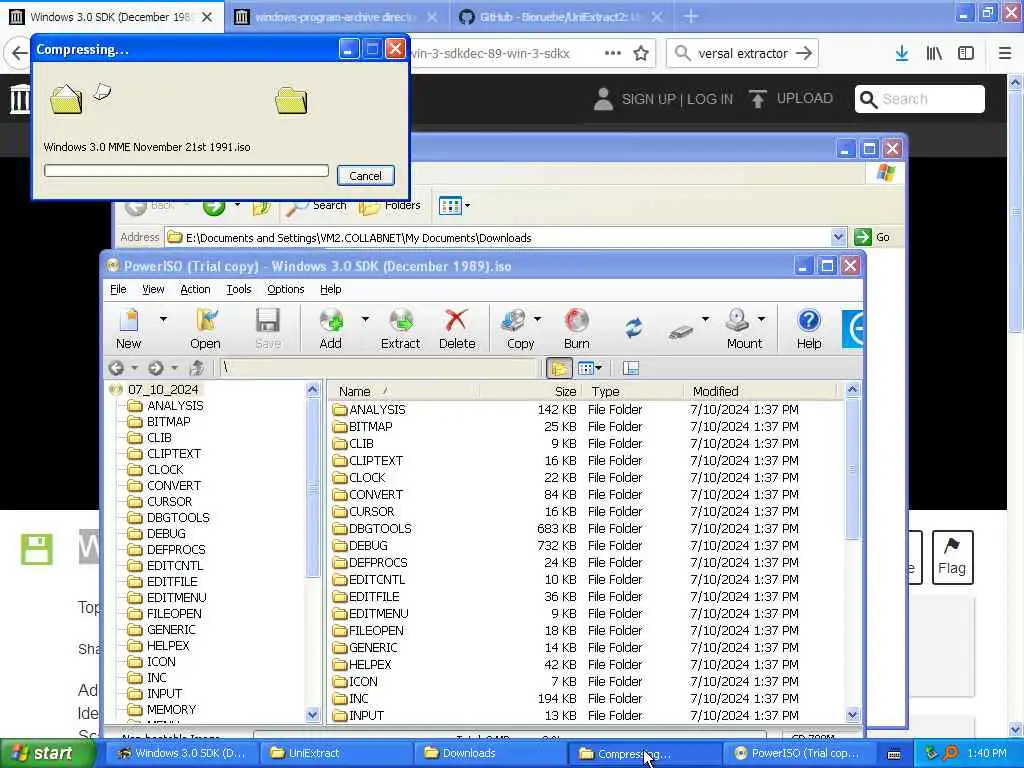The height and width of the screenshot is (768, 1024).
Task: Click the New image button in PowerISO
Action: (x=129, y=328)
